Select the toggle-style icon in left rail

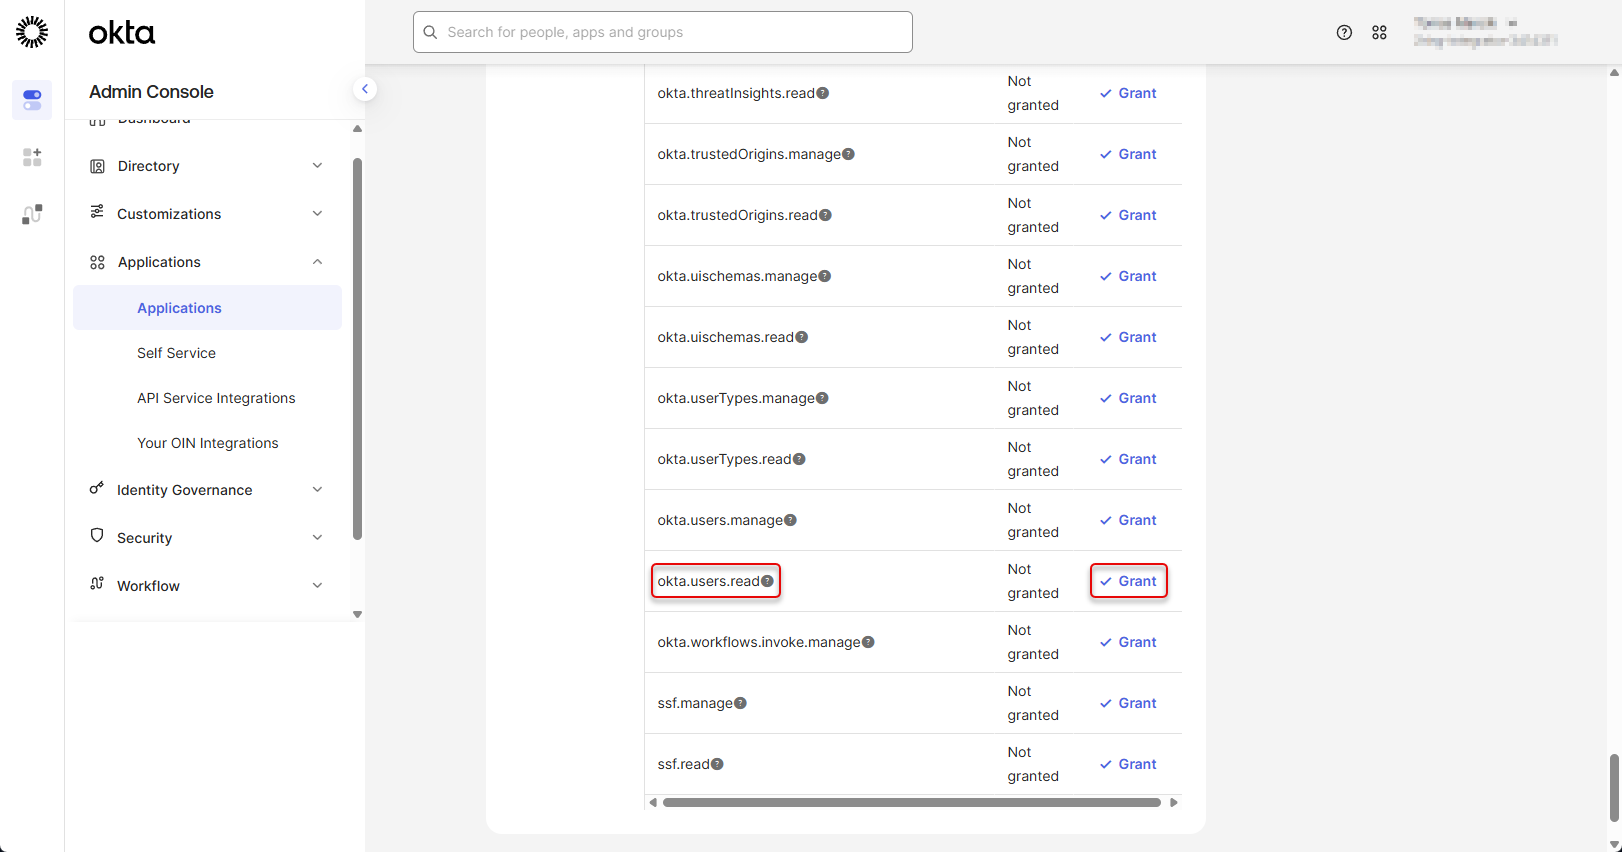[x=32, y=100]
